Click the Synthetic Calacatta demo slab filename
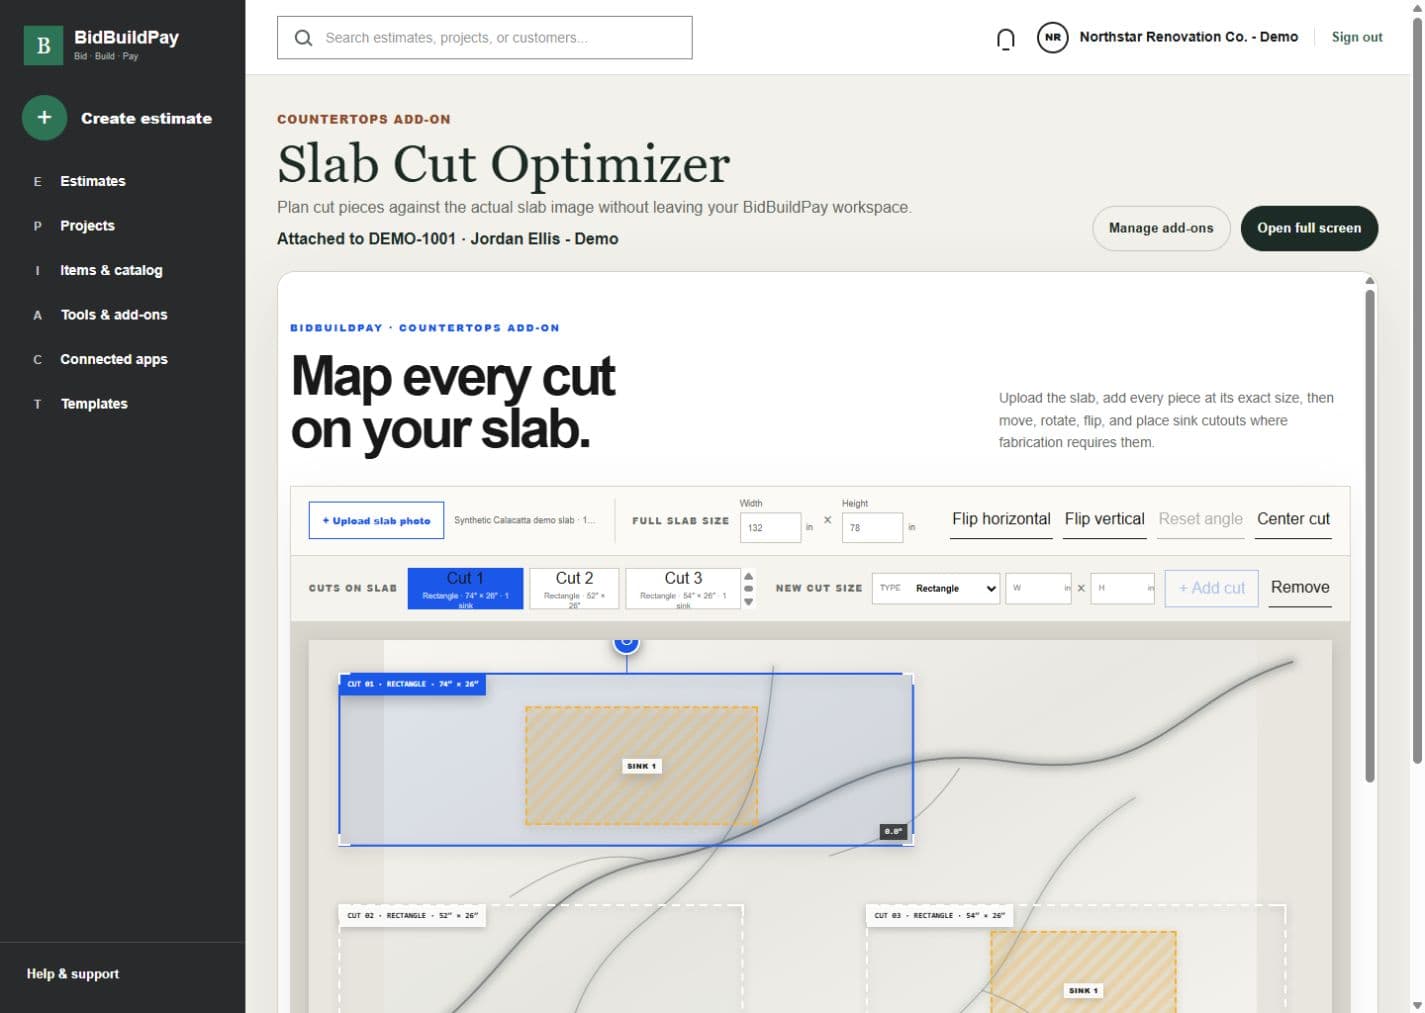Image resolution: width=1425 pixels, height=1013 pixels. click(x=524, y=520)
